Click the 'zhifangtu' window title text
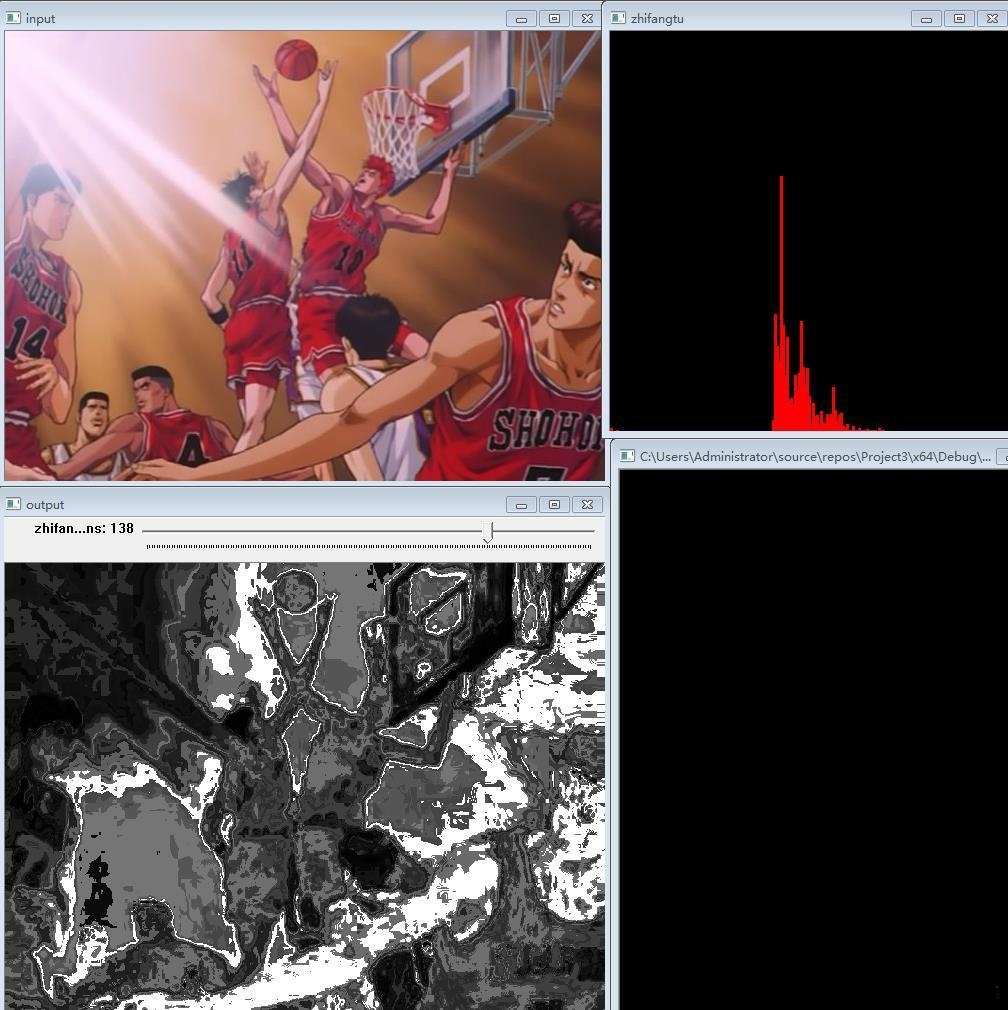This screenshot has width=1008, height=1010. click(x=657, y=19)
